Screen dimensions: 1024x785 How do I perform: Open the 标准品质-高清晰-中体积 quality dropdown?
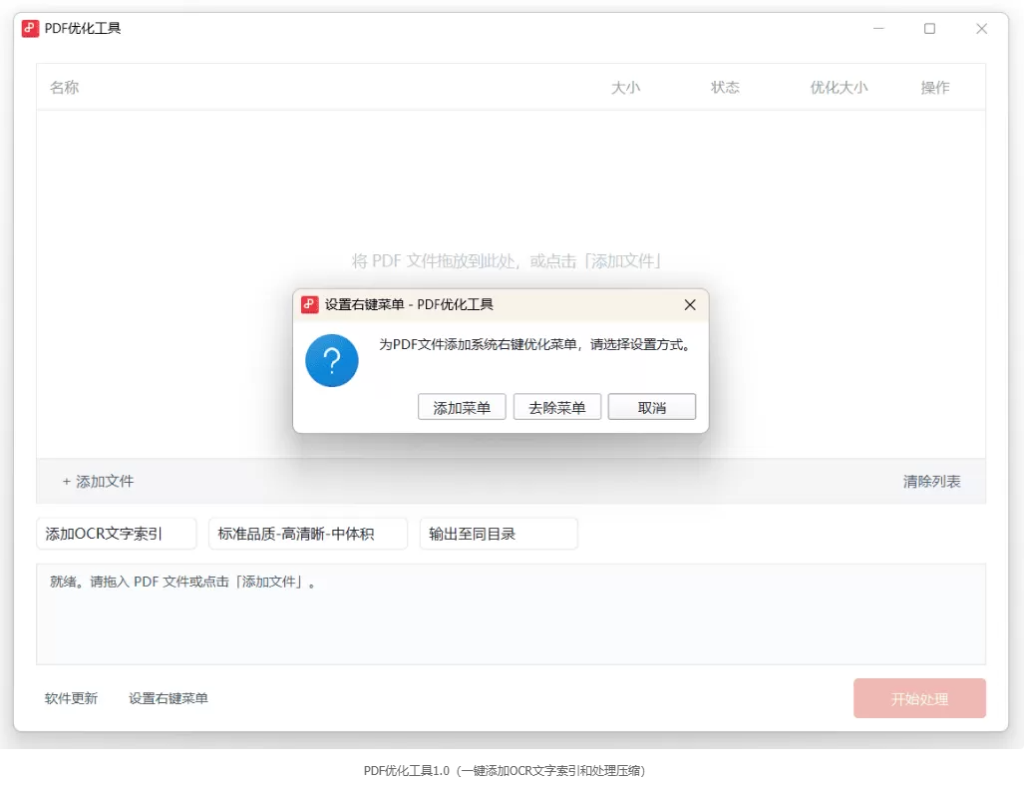(x=308, y=534)
